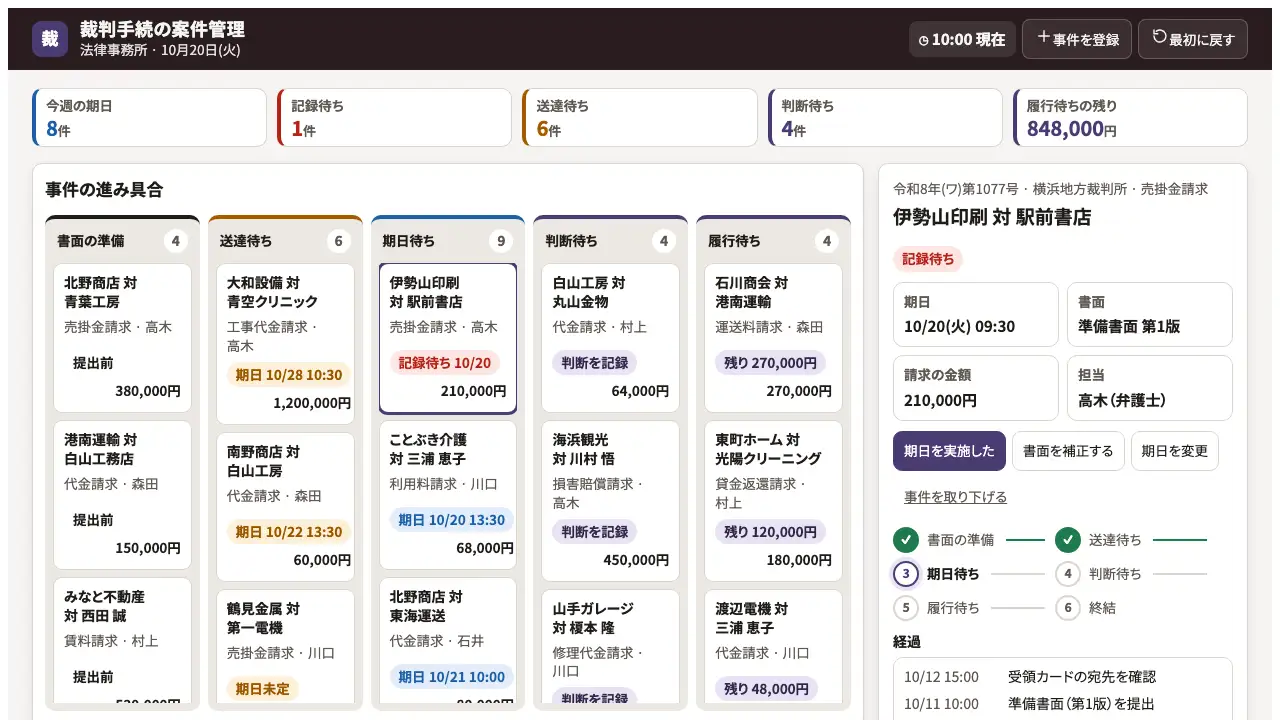Open 送達待ち summary card with 6件
Viewport: 1280px width, 720px height.
click(640, 118)
